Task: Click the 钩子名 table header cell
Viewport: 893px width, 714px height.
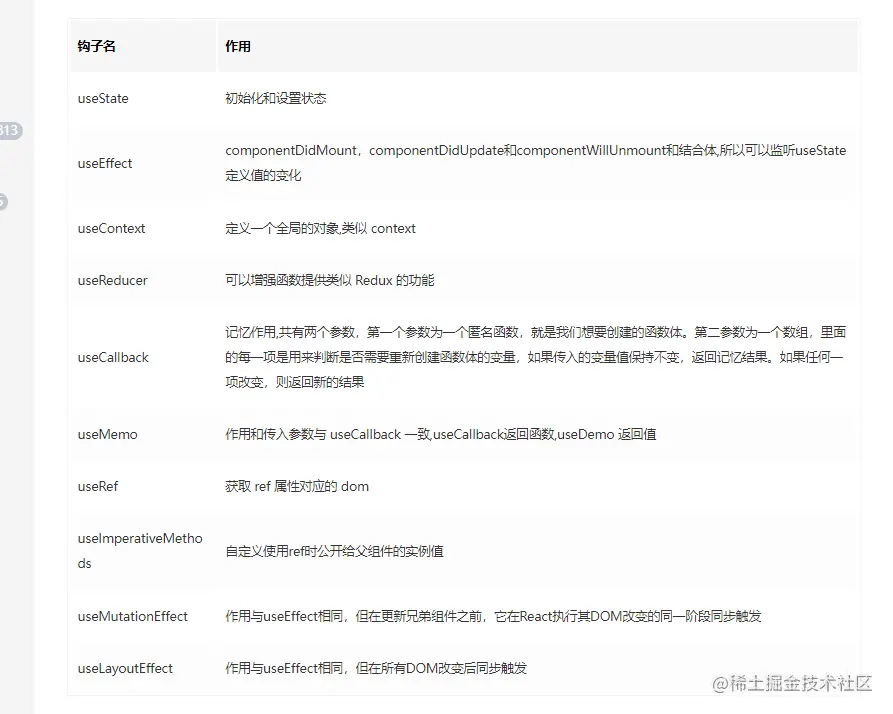Action: tap(90, 45)
